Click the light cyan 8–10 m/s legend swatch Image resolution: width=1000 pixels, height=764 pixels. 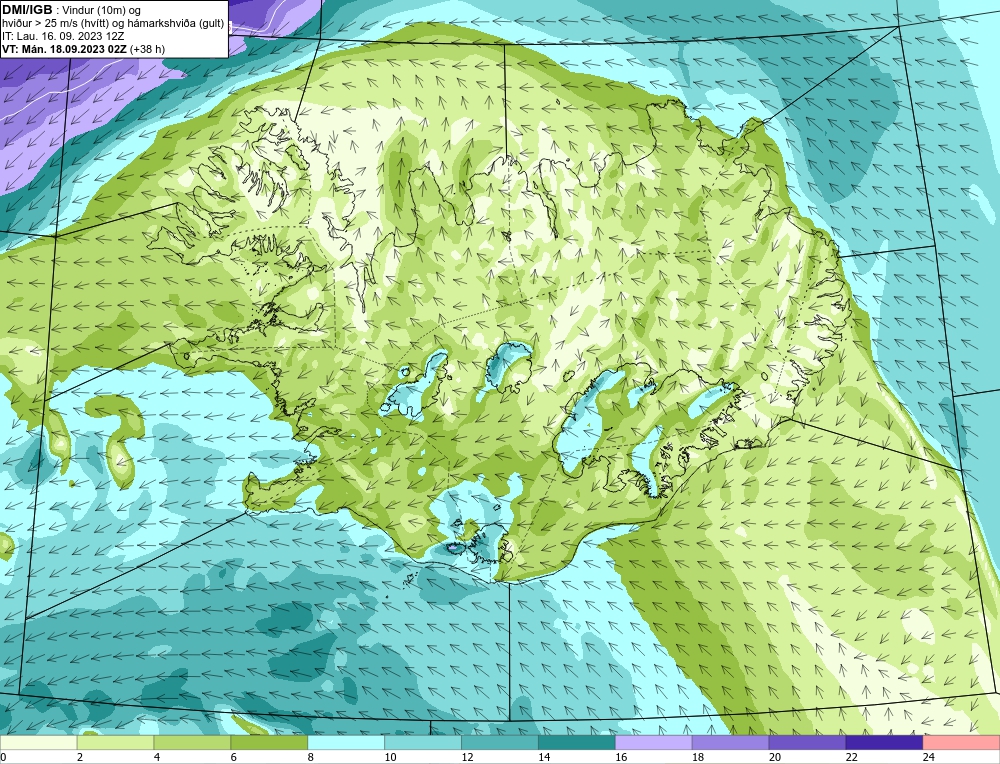pos(346,742)
